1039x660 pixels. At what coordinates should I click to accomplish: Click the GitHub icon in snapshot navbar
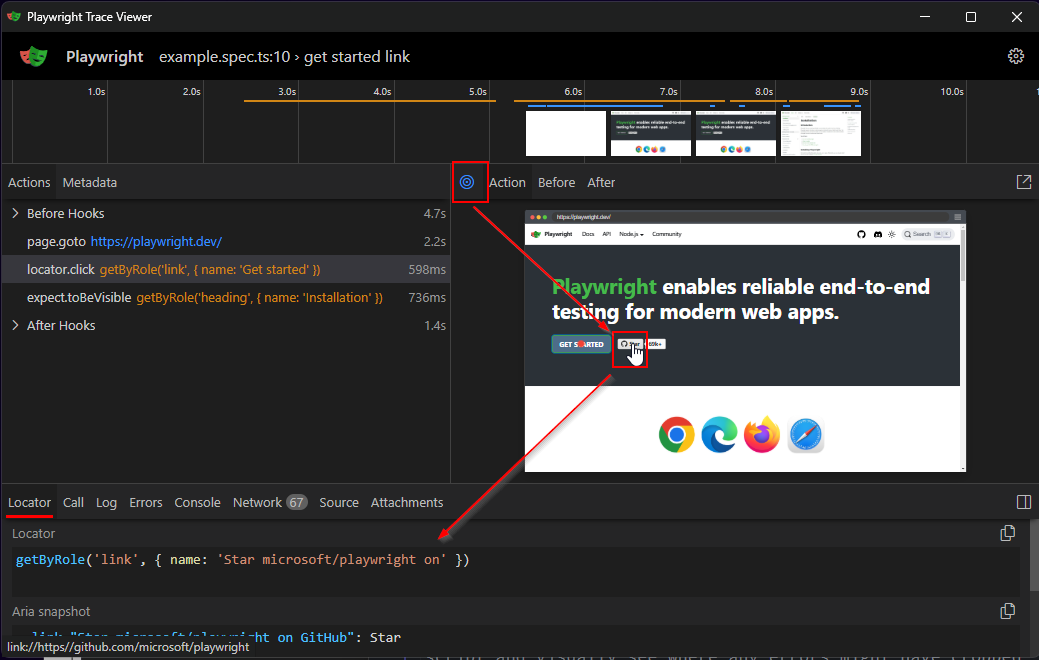pyautogui.click(x=861, y=234)
